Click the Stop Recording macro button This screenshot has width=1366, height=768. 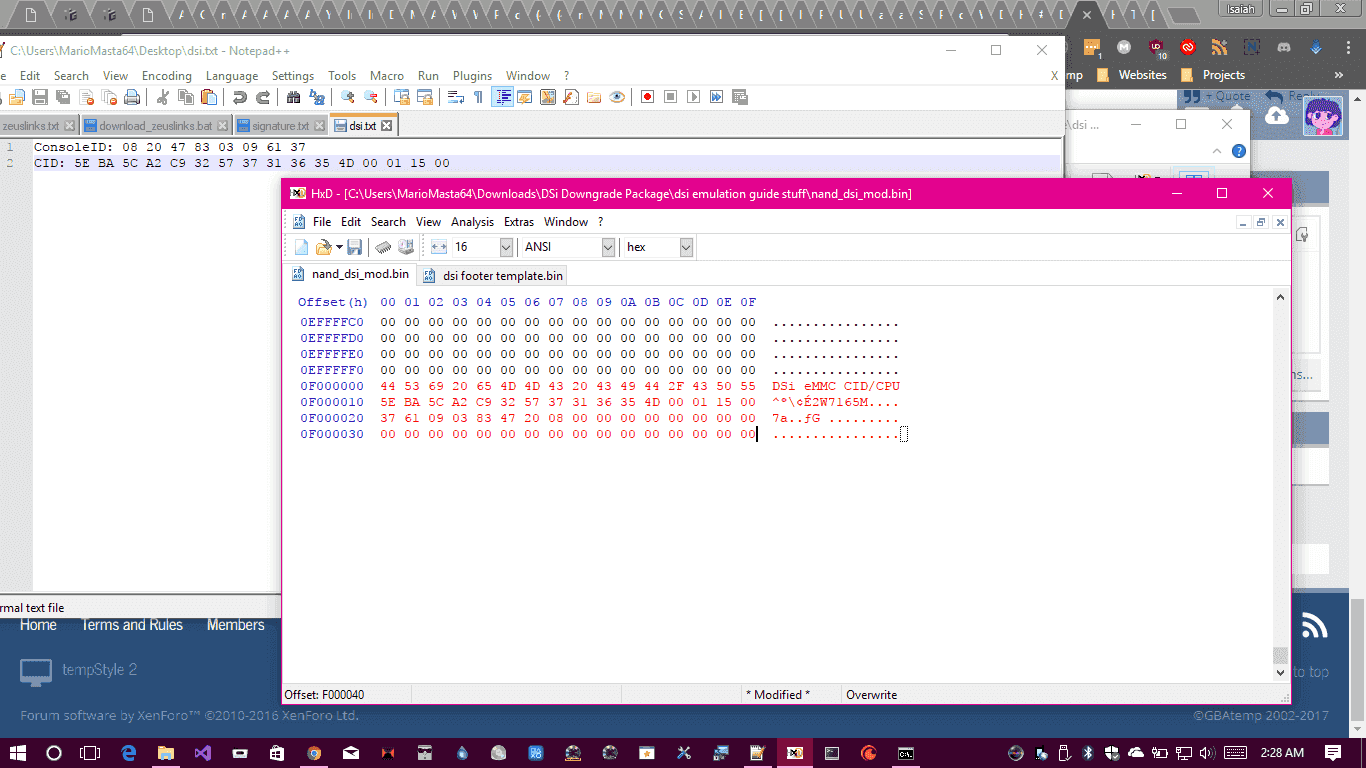pos(671,97)
